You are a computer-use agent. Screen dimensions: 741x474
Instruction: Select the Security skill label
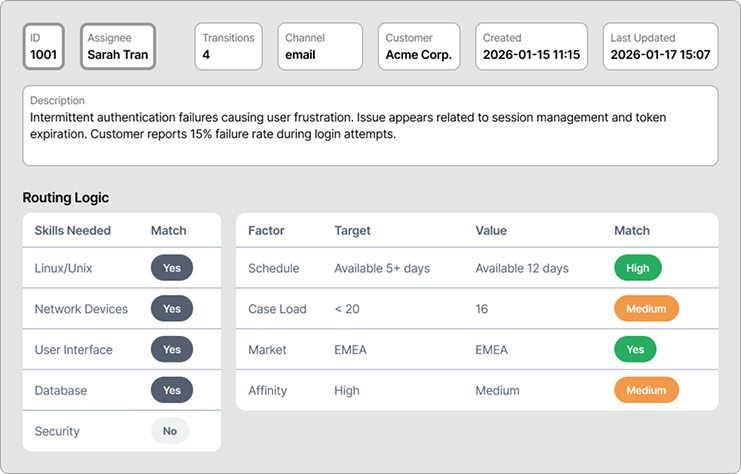(57, 431)
